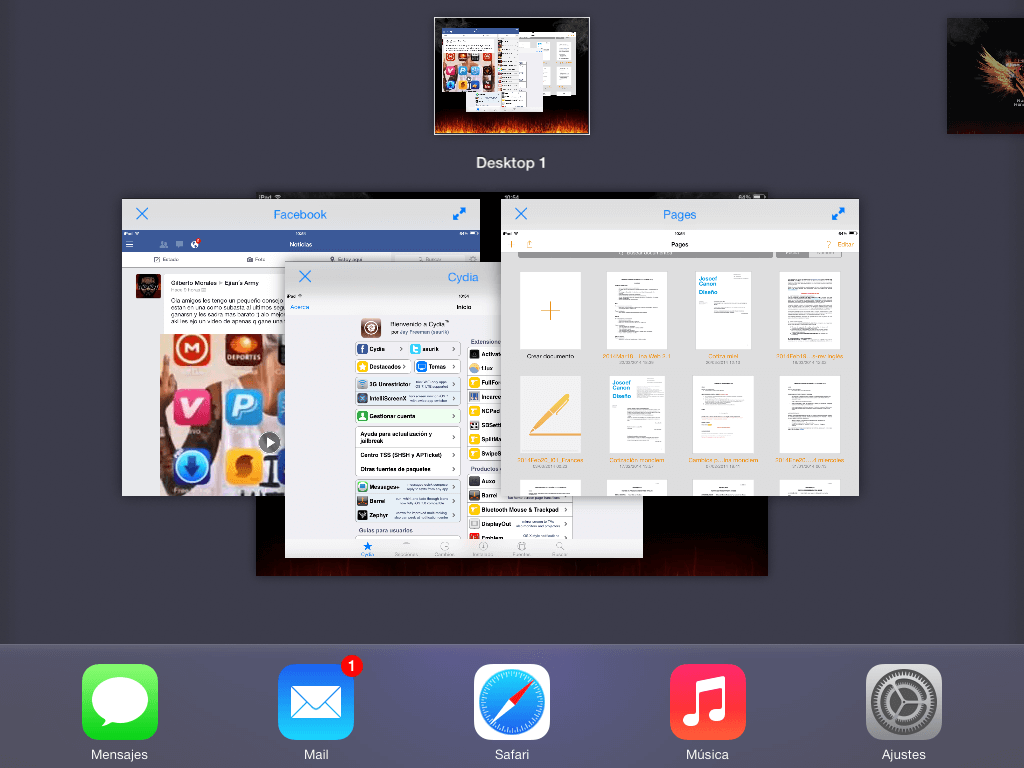This screenshot has height=768, width=1024.
Task: Open the Música app
Action: click(707, 702)
